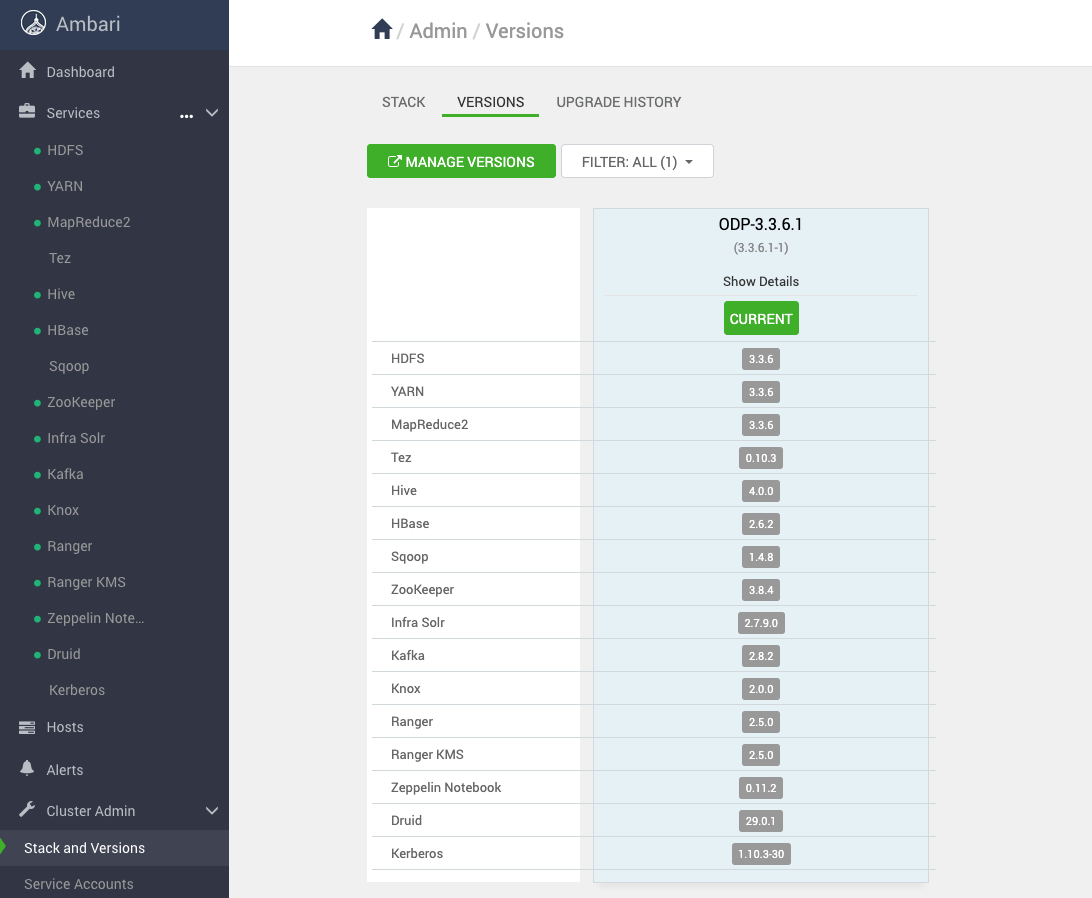Click the home icon in breadcrumb
The image size is (1092, 898).
(x=381, y=31)
